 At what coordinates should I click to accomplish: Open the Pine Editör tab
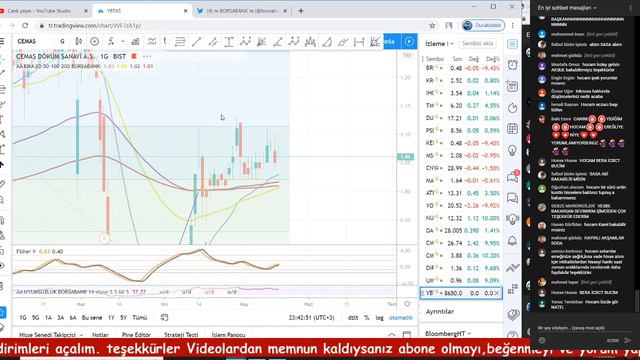pyautogui.click(x=136, y=335)
